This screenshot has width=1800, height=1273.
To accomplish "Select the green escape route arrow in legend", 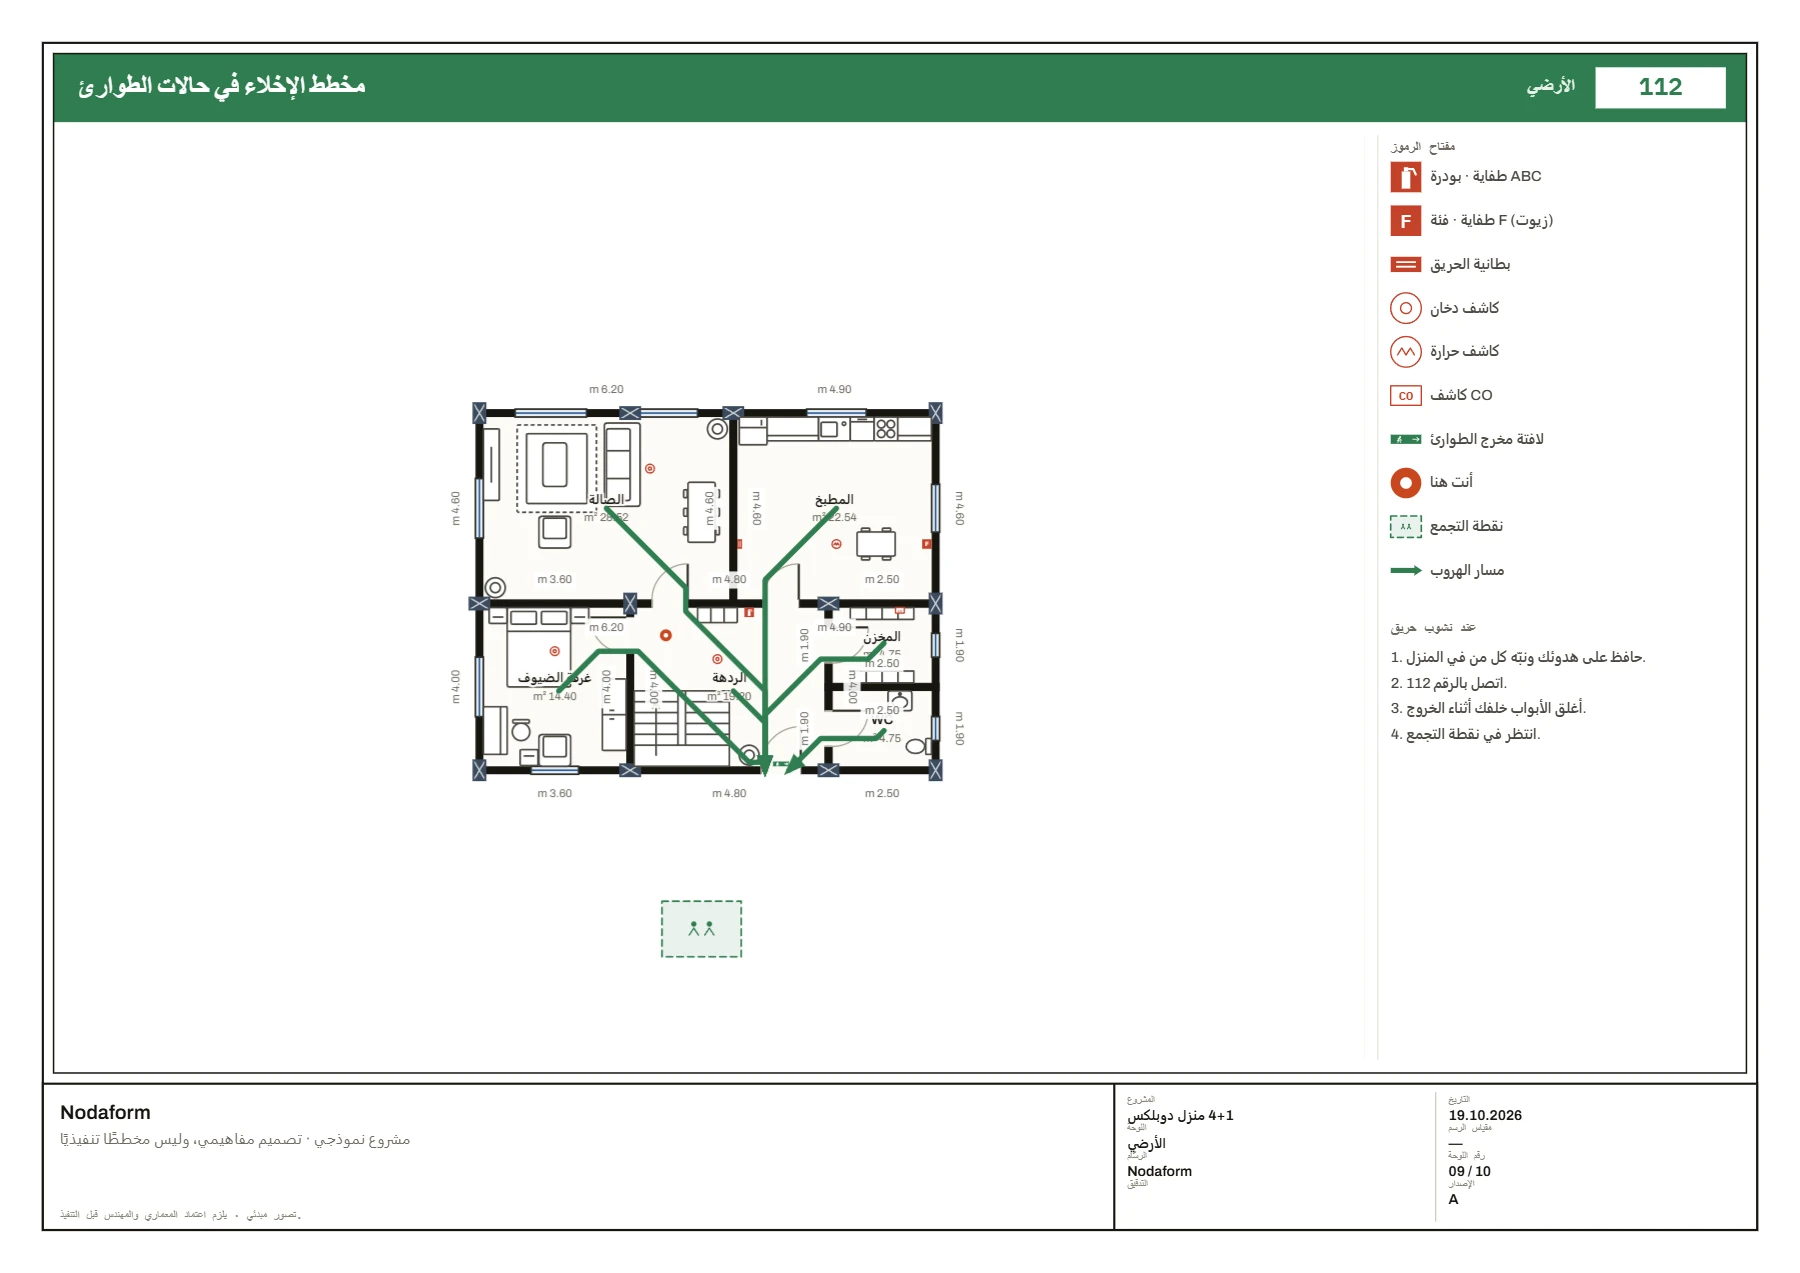I will [x=1405, y=571].
